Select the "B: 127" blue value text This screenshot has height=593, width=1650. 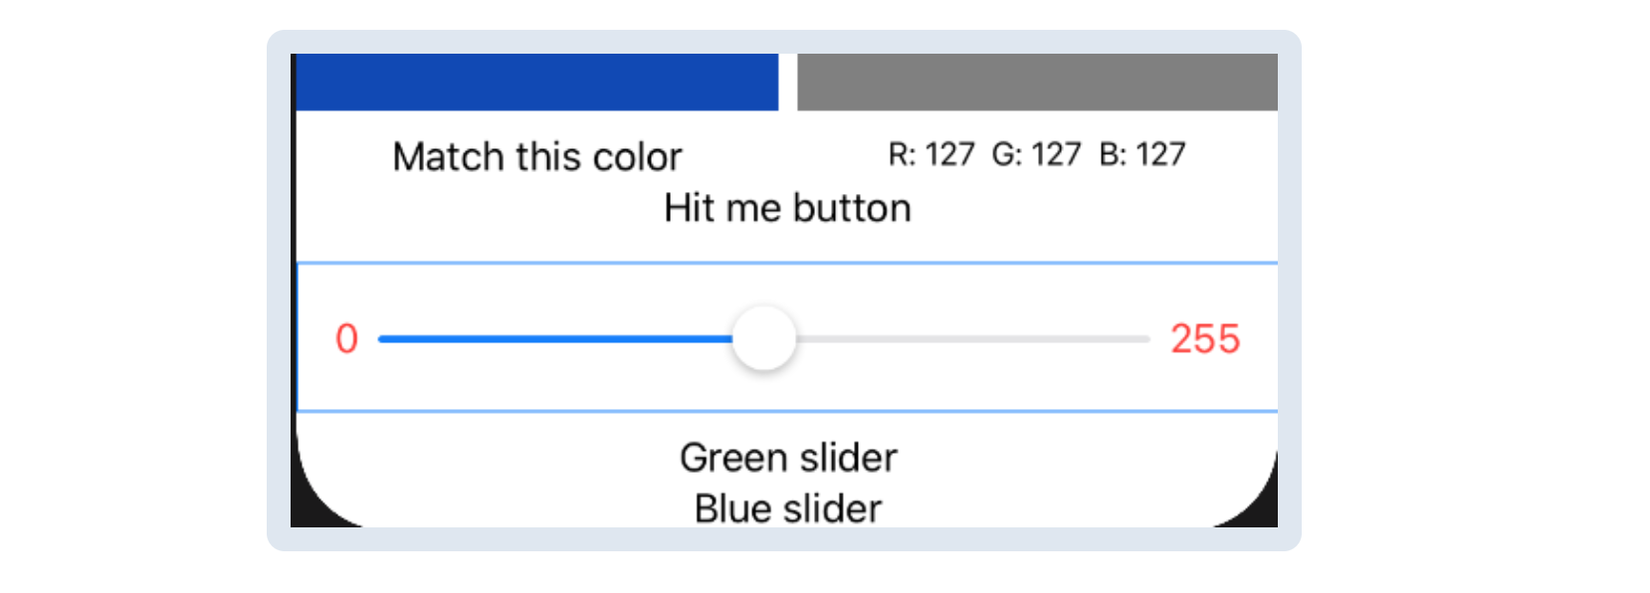1142,154
